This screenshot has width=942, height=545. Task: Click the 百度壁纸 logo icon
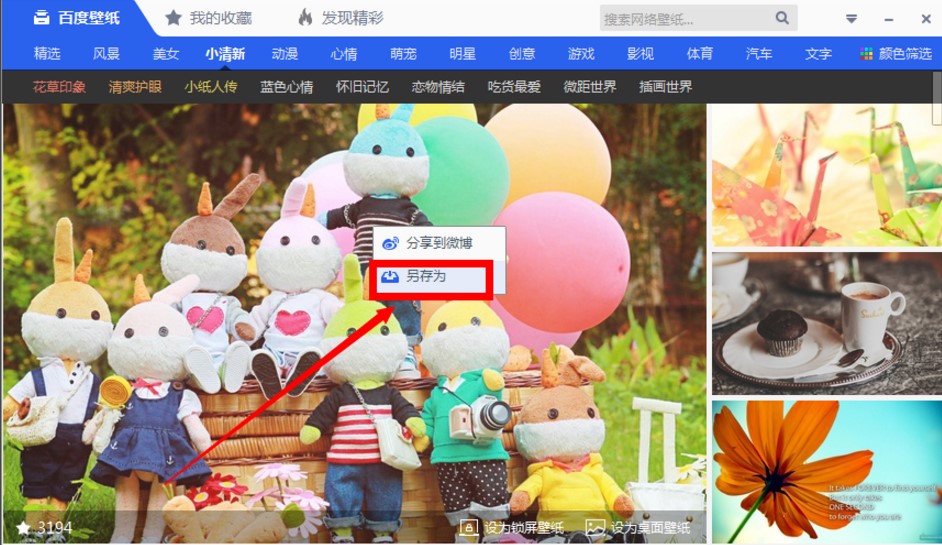(41, 17)
